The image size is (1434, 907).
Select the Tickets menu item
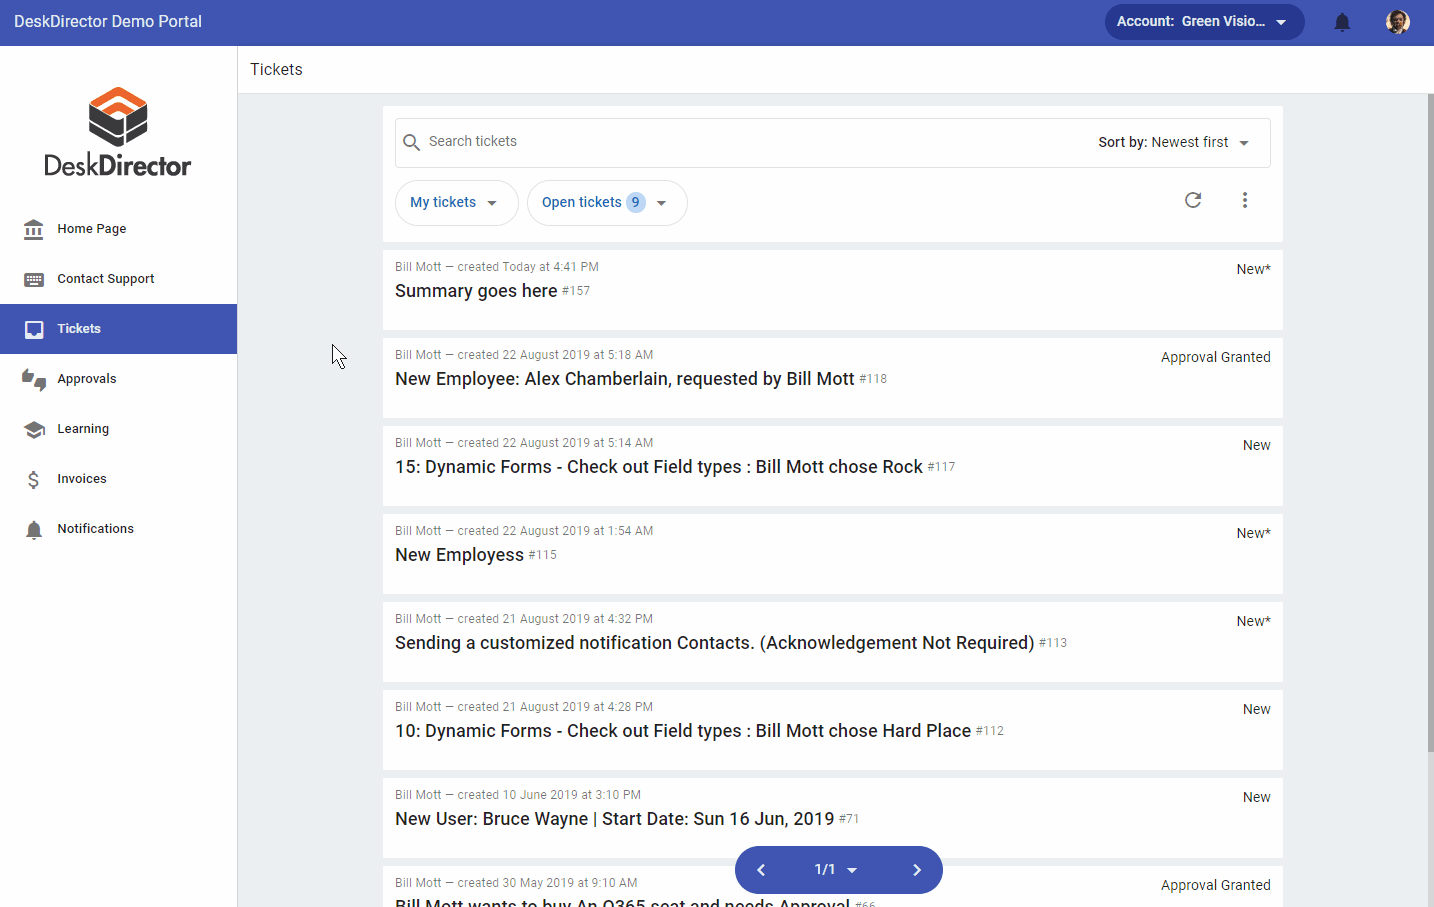click(x=118, y=329)
